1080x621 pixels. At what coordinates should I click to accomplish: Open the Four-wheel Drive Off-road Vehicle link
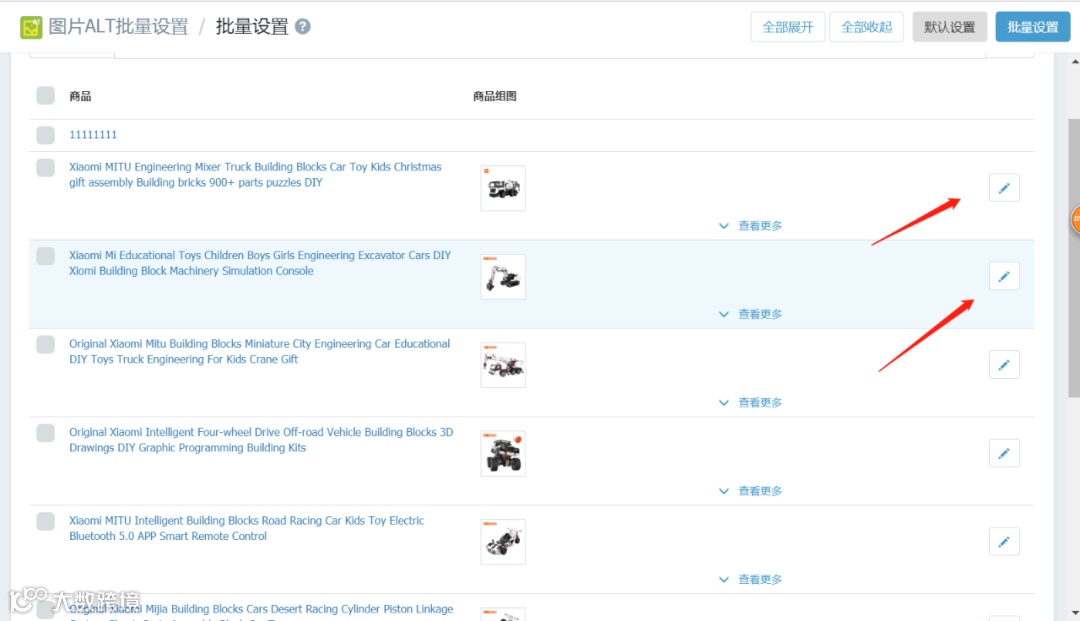click(x=261, y=440)
